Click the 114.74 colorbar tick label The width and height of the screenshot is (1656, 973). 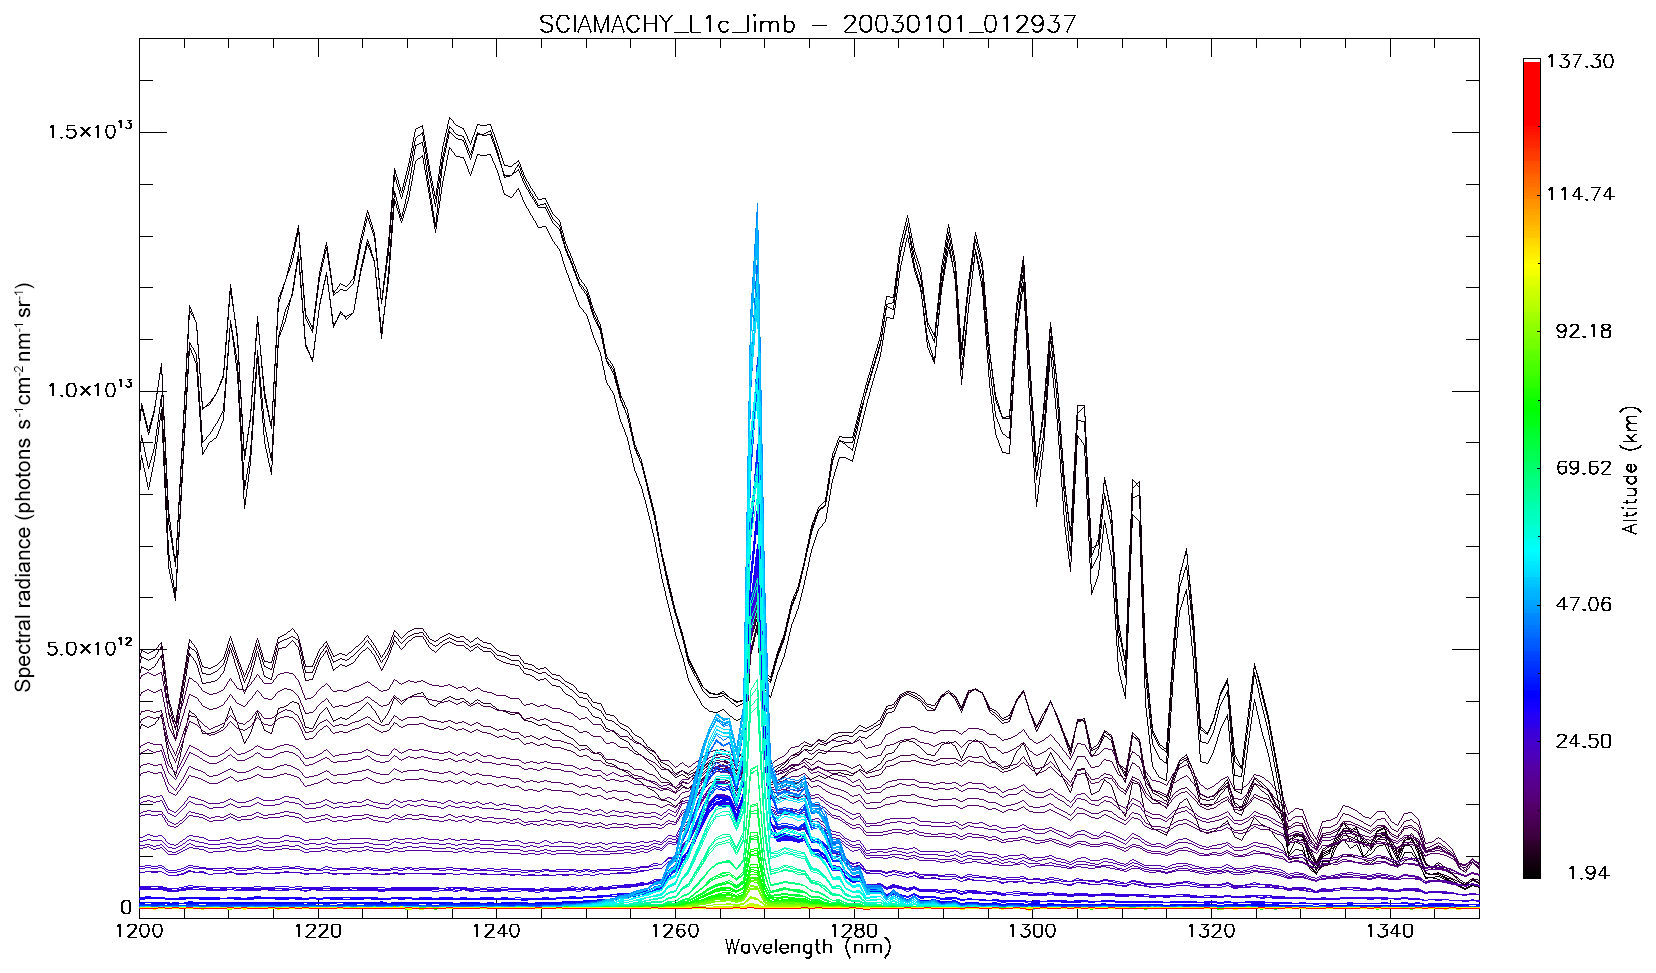[x=1580, y=194]
